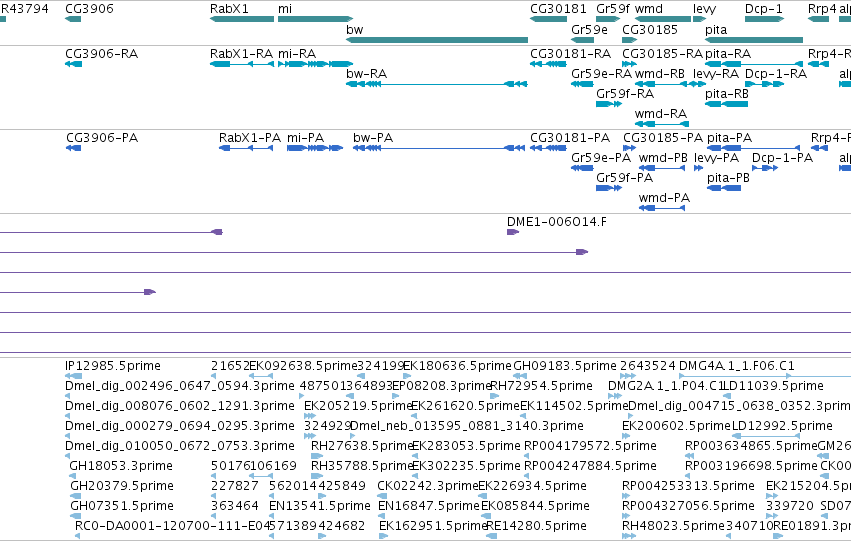The height and width of the screenshot is (541, 851).
Task: Select the Gr59e-RA transcript label
Action: 601,74
